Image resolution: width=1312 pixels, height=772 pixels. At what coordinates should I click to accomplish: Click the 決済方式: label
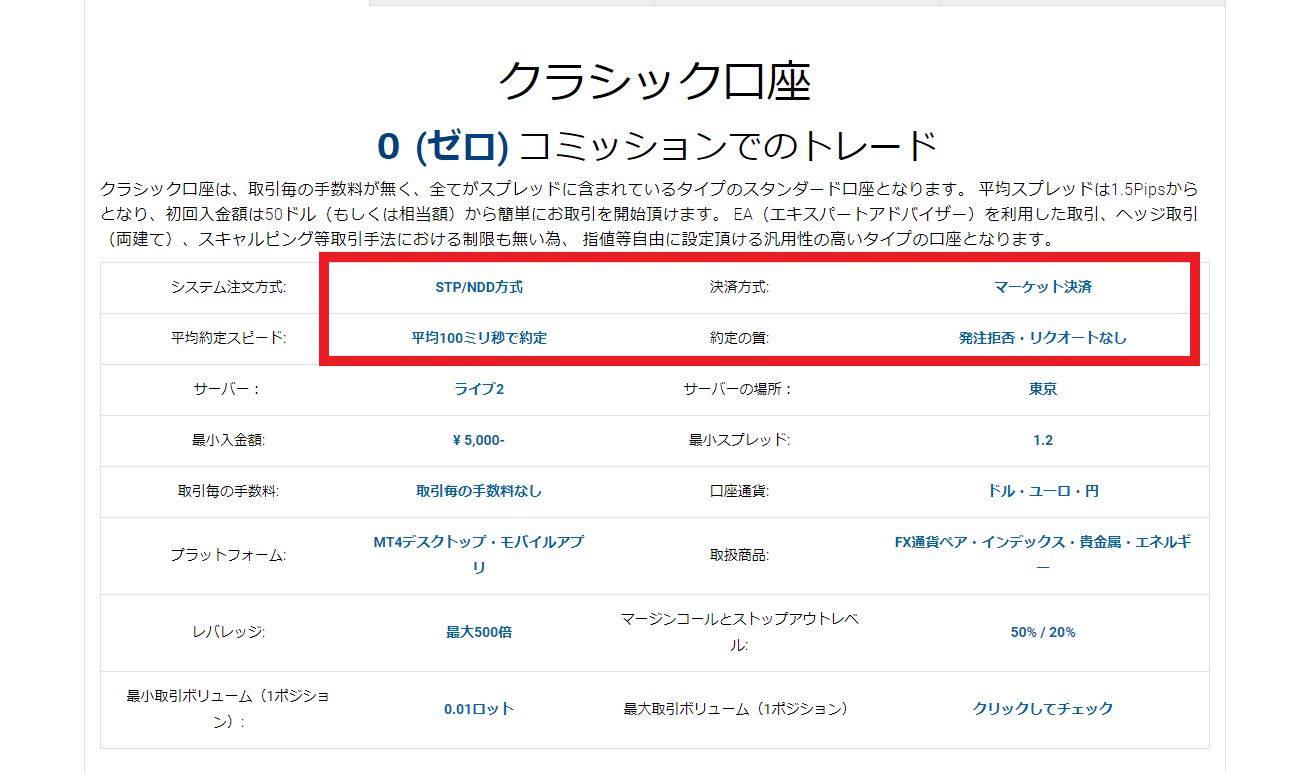739,287
